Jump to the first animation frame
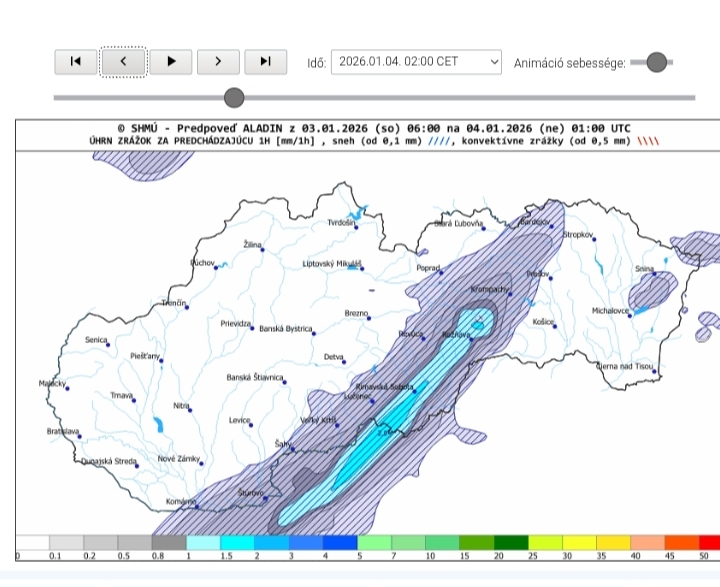This screenshot has height=587, width=720. coord(75,61)
